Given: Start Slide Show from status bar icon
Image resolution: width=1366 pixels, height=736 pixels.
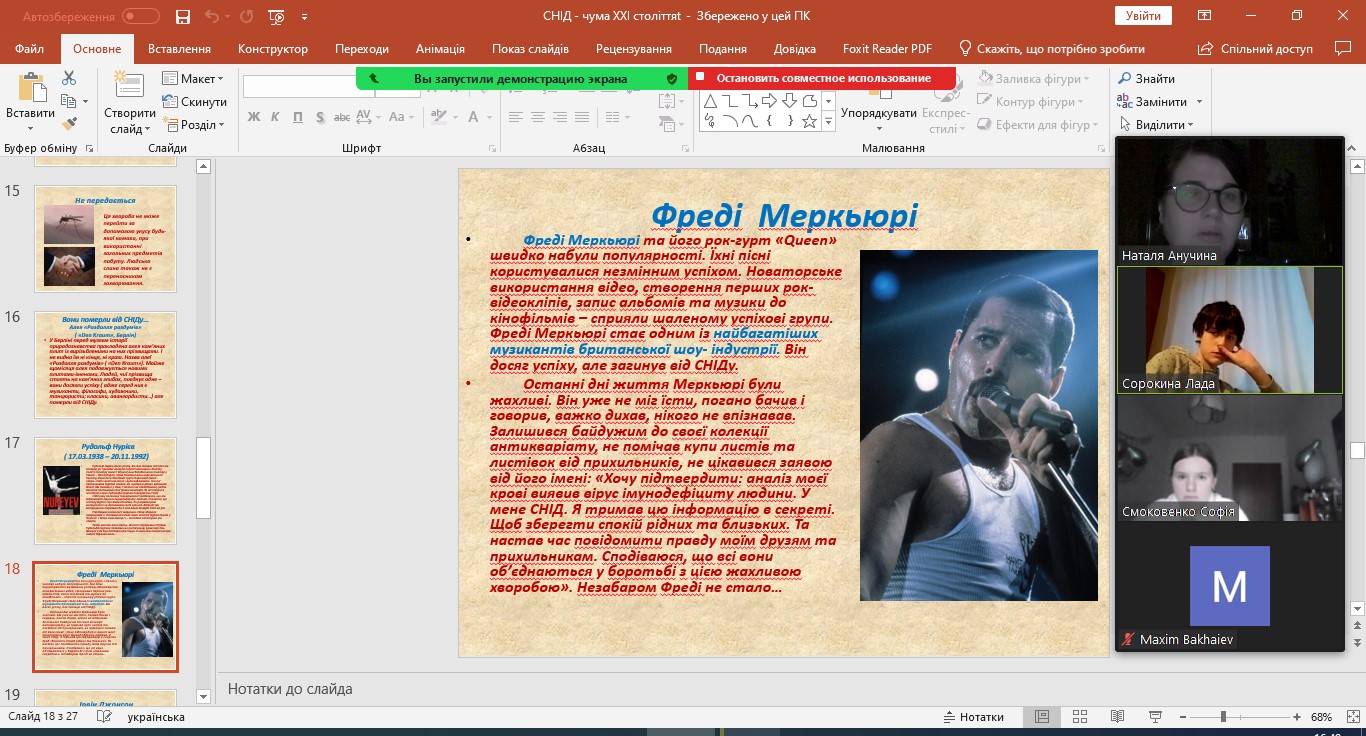Looking at the screenshot, I should click(1155, 717).
